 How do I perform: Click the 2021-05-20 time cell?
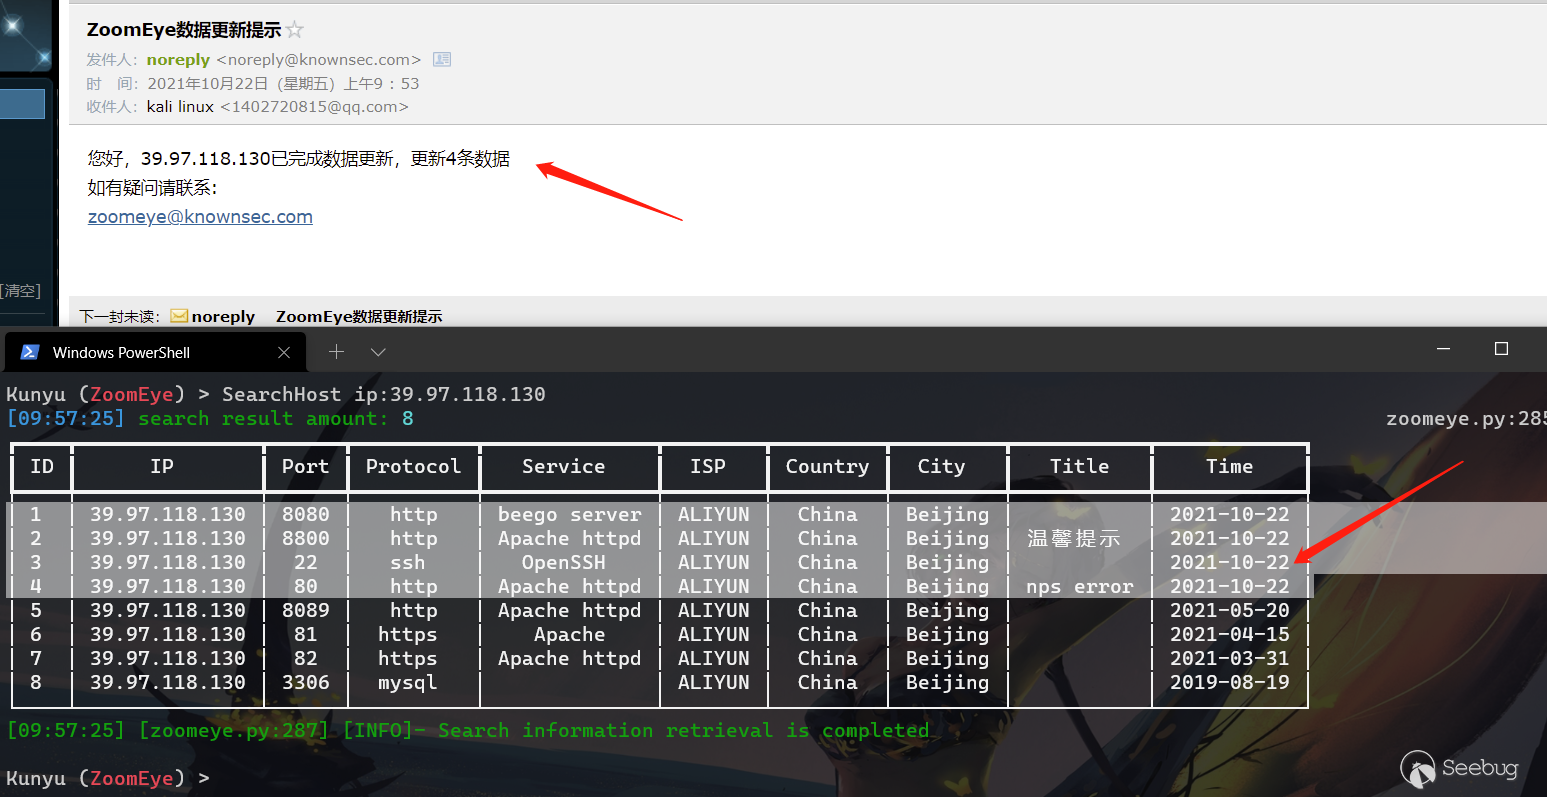[1230, 610]
